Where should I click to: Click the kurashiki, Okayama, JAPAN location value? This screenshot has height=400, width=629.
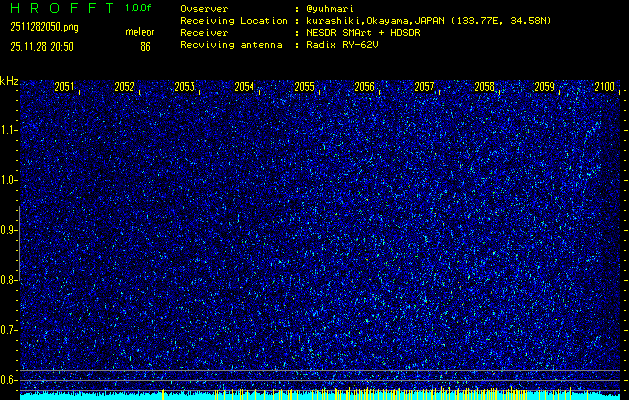click(x=428, y=21)
